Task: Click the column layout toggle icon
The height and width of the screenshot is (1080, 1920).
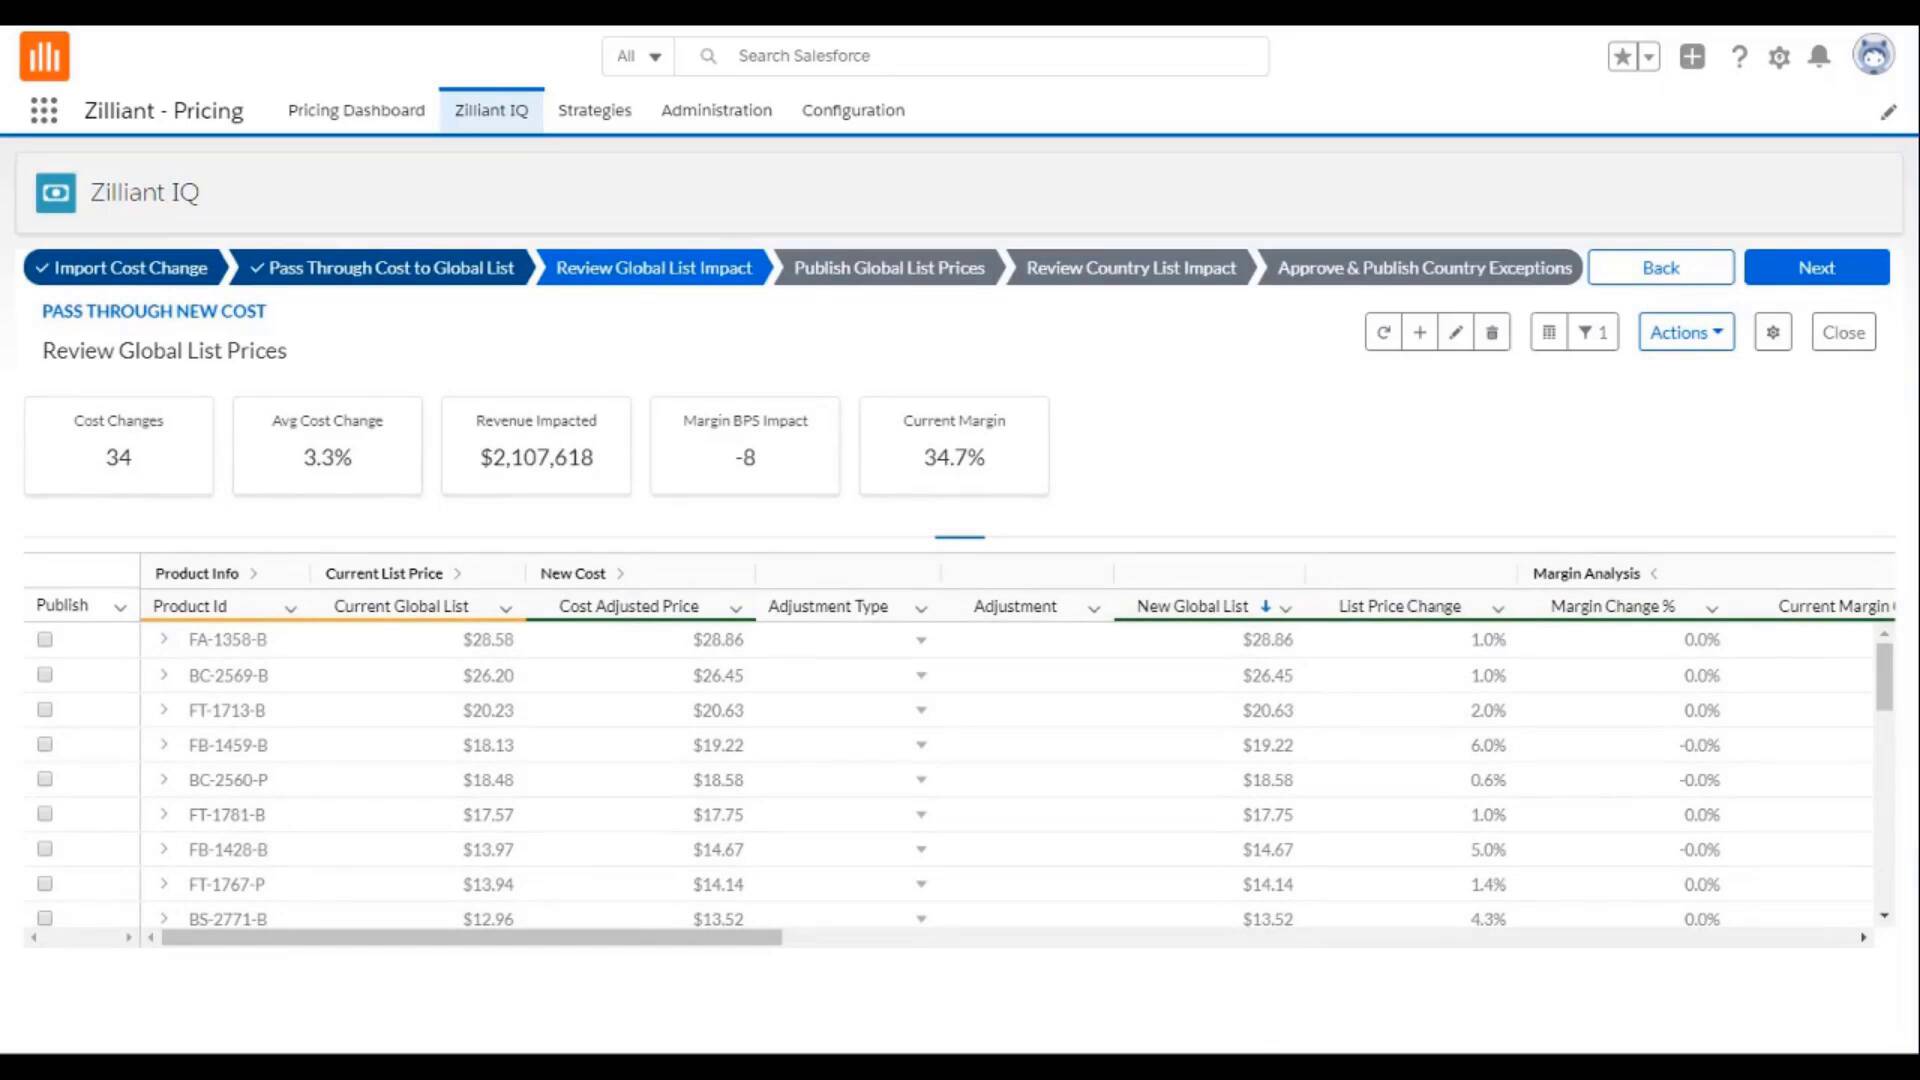Action: pos(1549,332)
